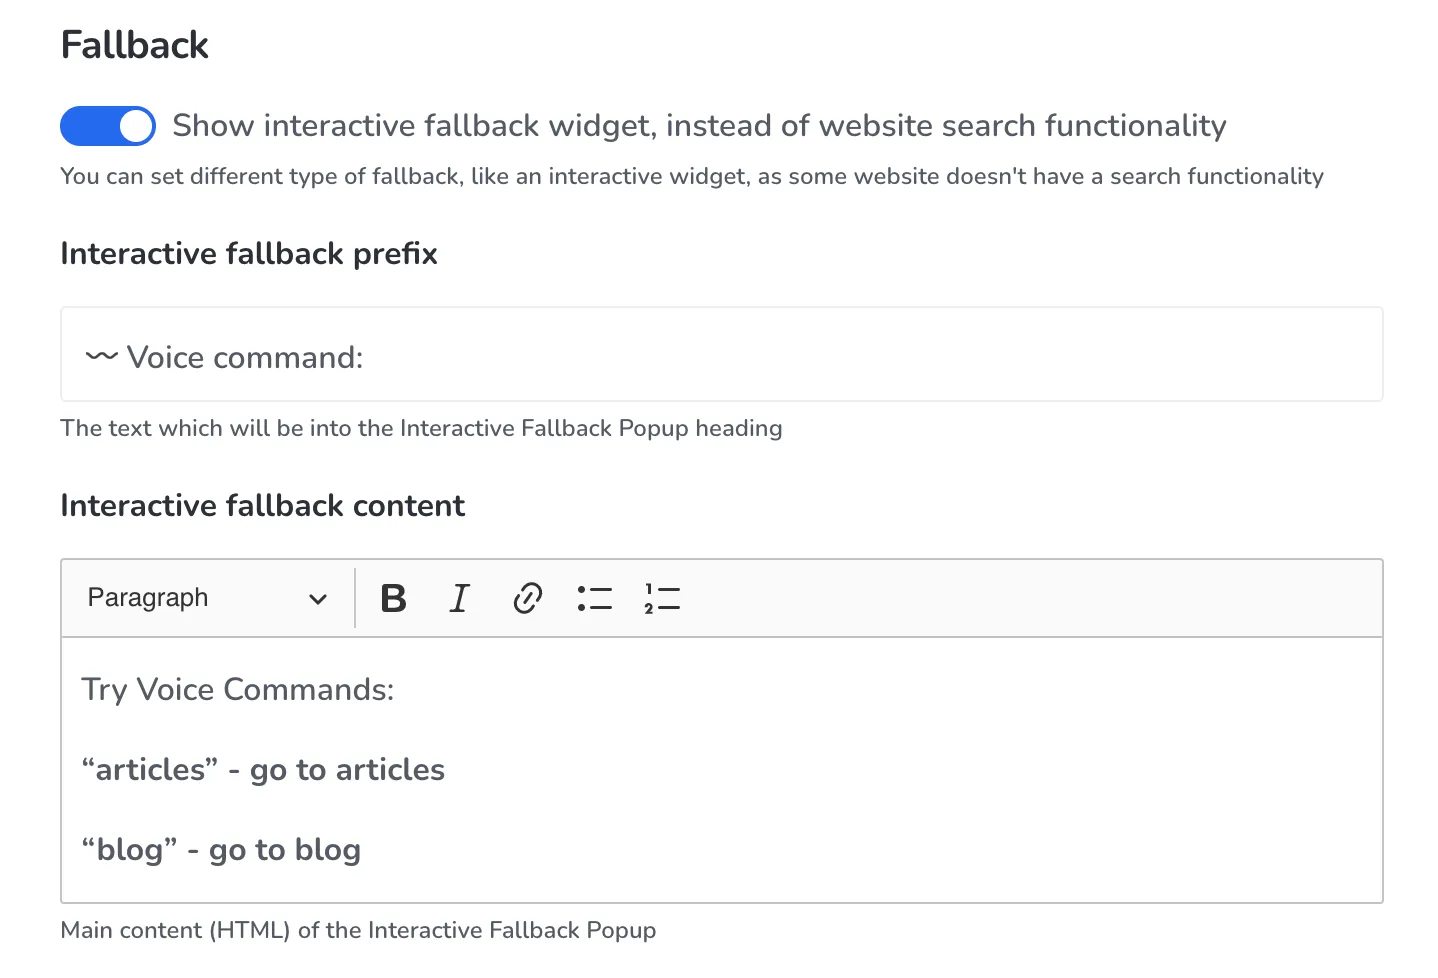Click the '“articles” - go to articles' line
This screenshot has height=978, width=1438.
263,769
